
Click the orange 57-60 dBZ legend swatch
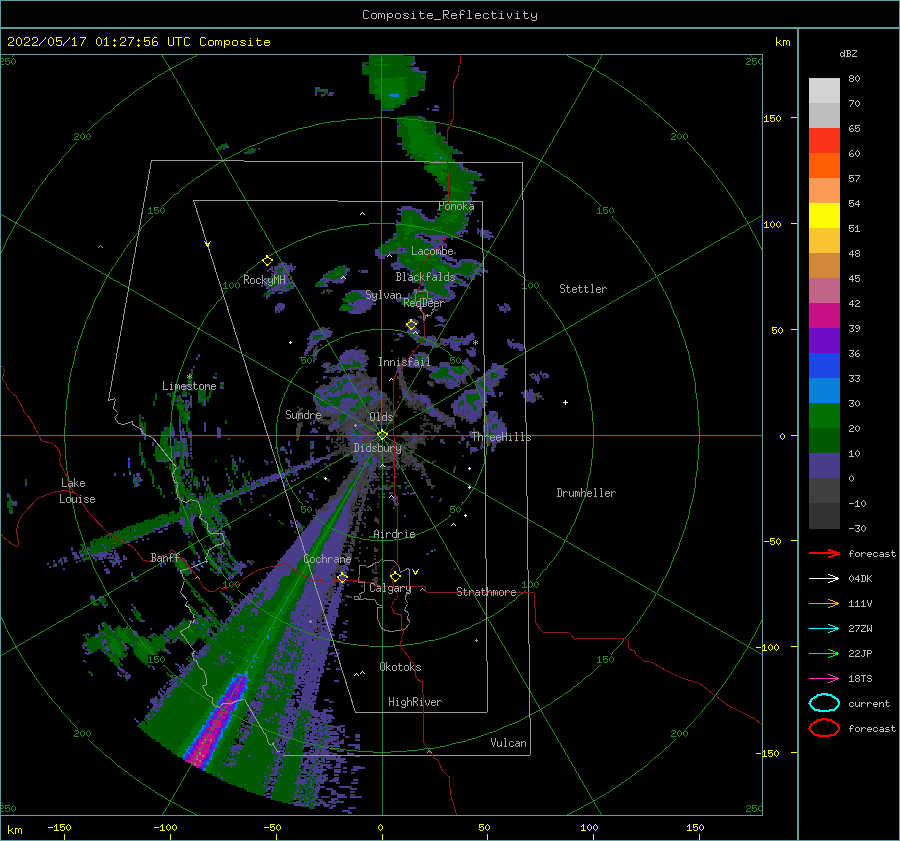(x=824, y=165)
